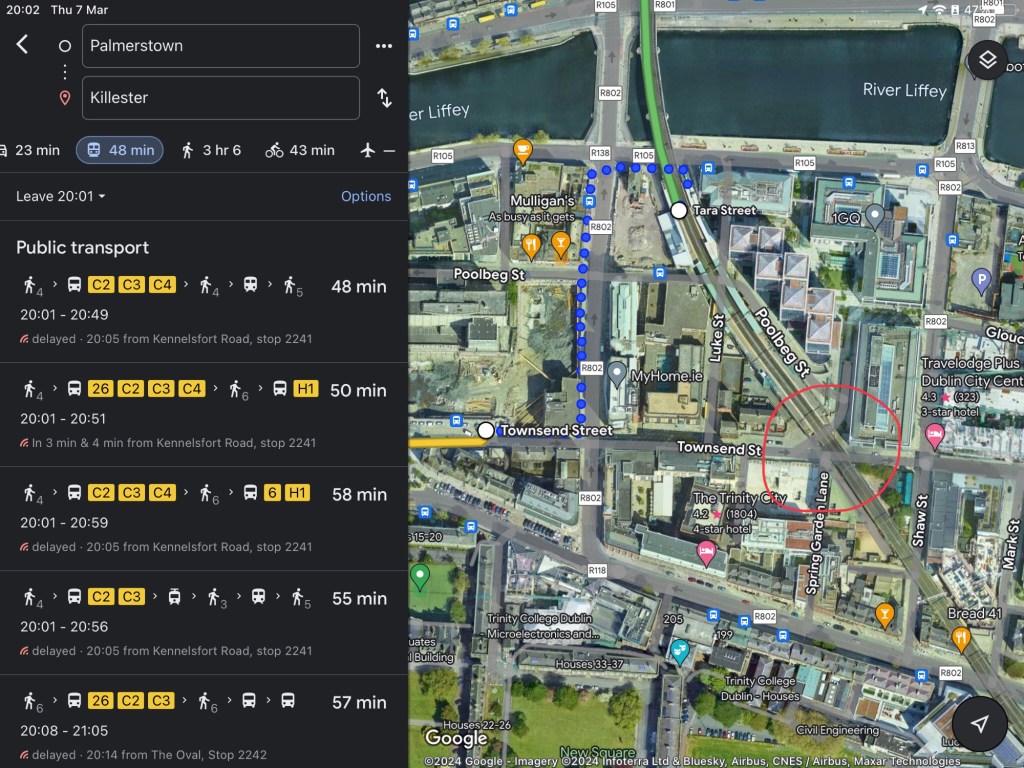Tap the MyHome.ie map marker
This screenshot has height=768, width=1024.
[x=617, y=374]
